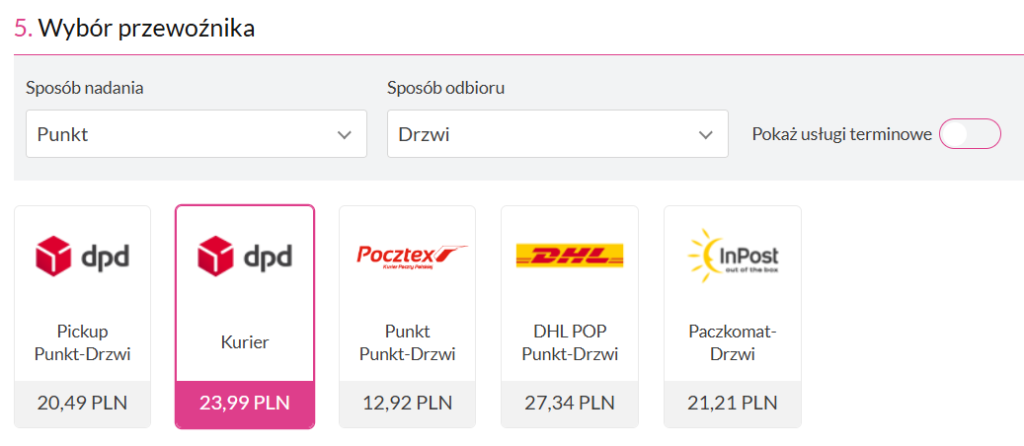Click the DPD logo on Pickup card
Screen dimensions: 1024x446
82,256
